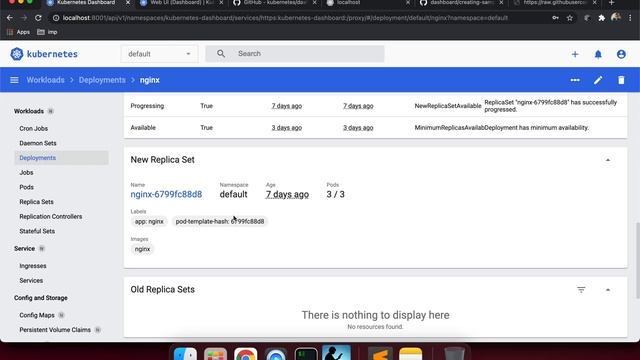This screenshot has height=360, width=640.
Task: Open Config Maps in the sidebar
Action: click(37, 316)
